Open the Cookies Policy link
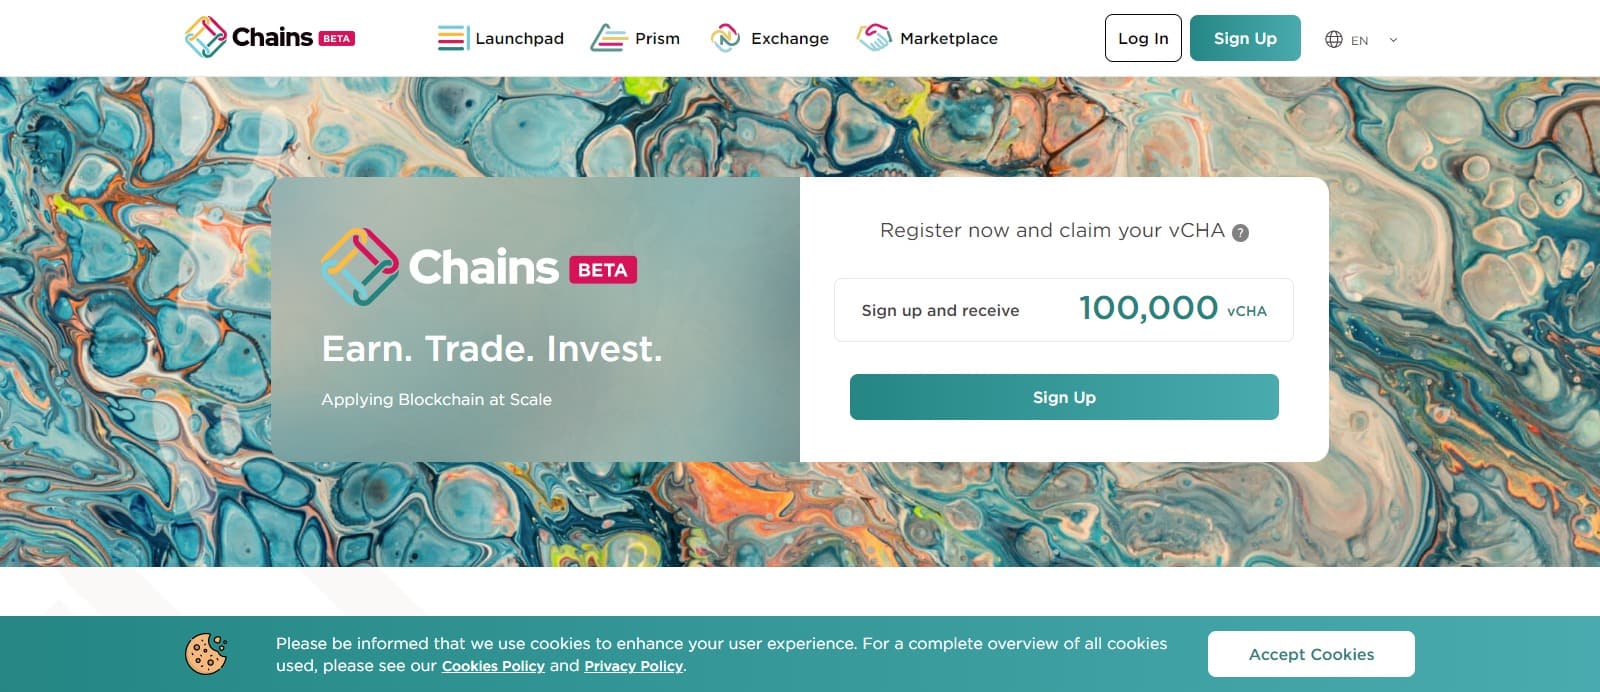 pos(493,666)
